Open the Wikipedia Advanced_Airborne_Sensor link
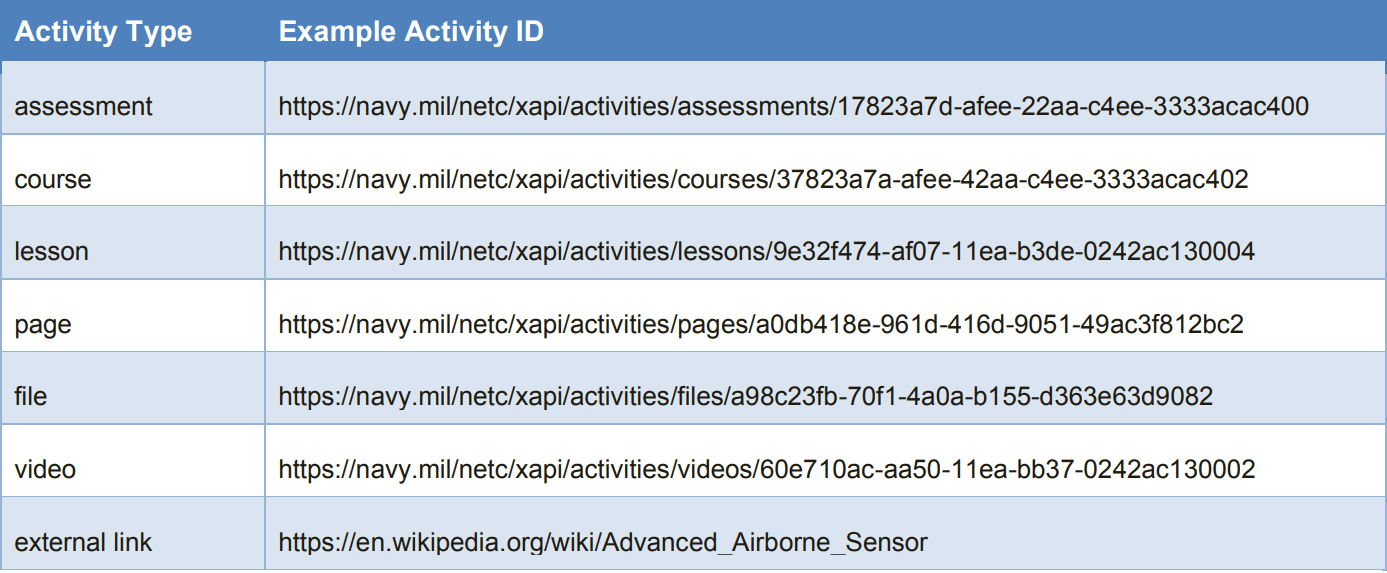Viewport: 1387px width, 573px height. click(603, 543)
